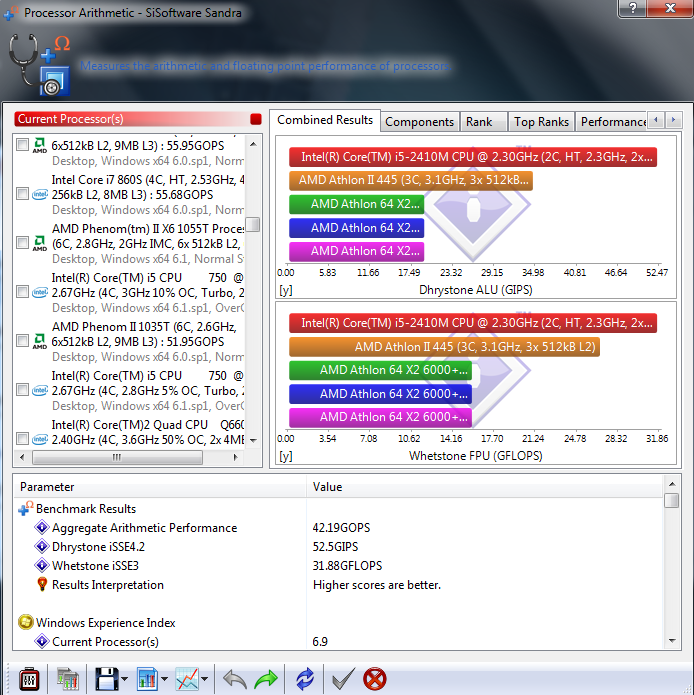
Task: Click the Intel logo beside Core2 Quad entry
Action: tap(39, 439)
